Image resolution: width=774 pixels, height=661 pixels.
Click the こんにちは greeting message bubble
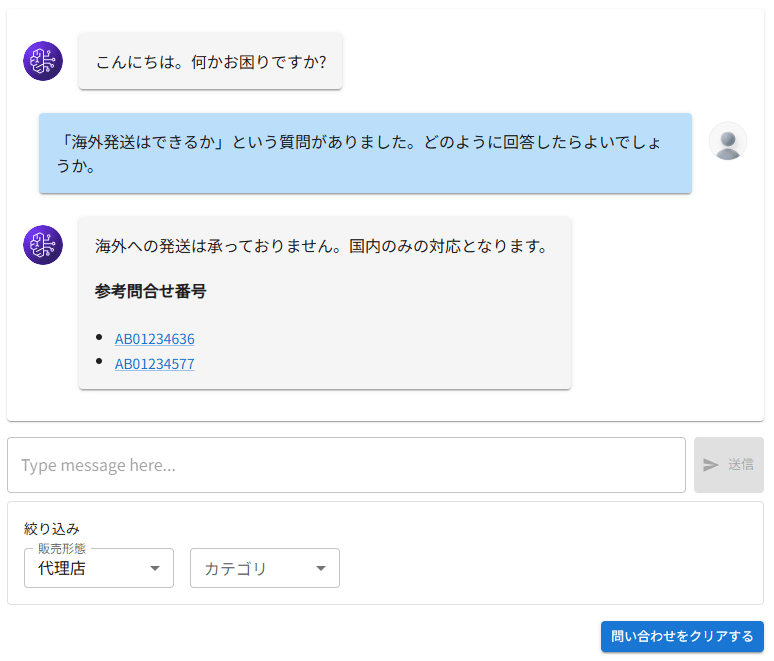[211, 61]
